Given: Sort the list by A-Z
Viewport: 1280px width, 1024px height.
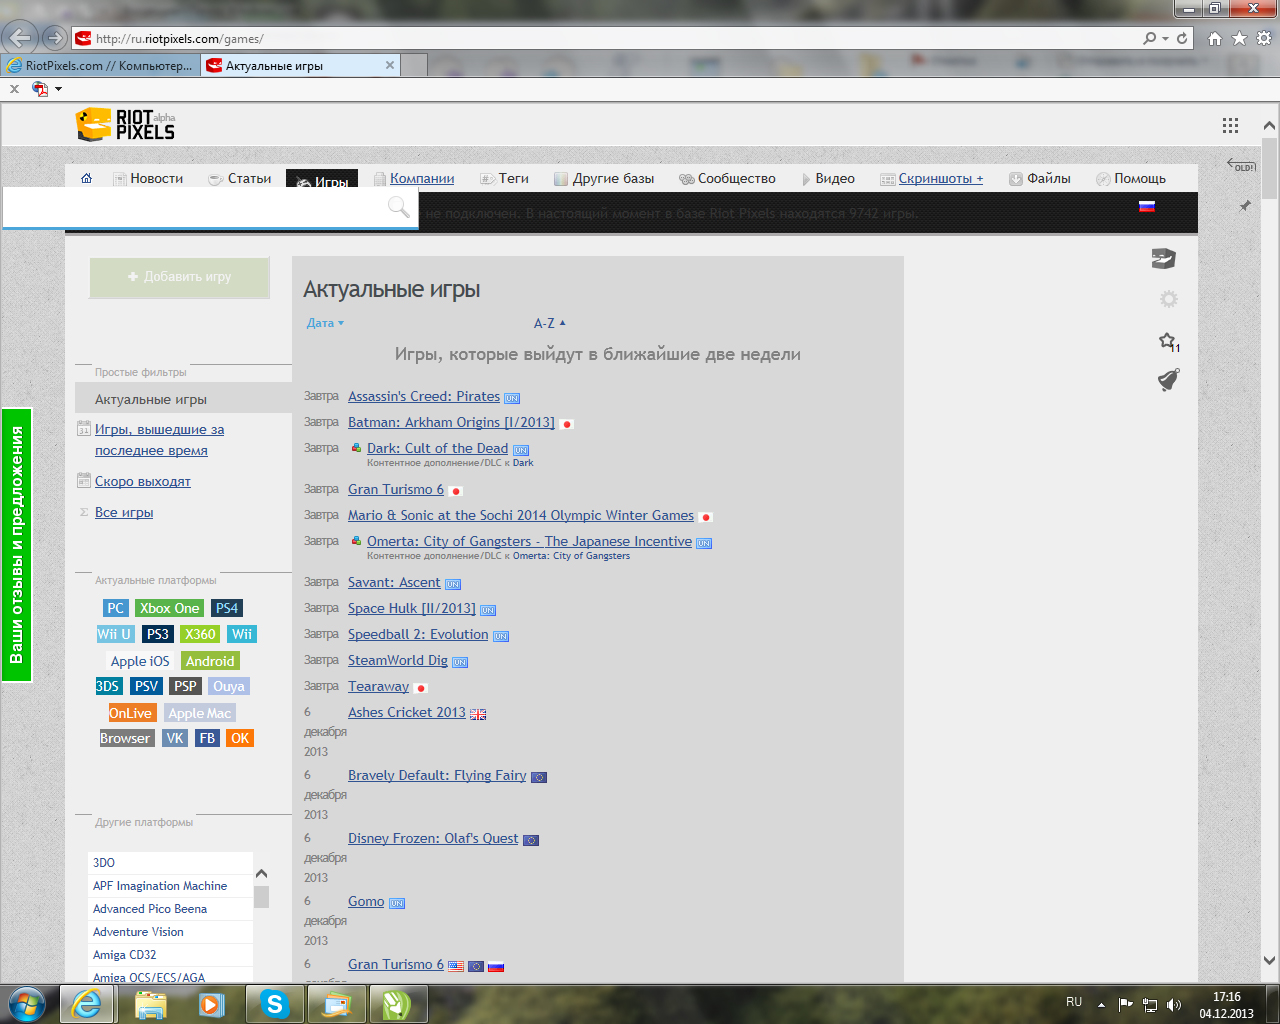Looking at the screenshot, I should click(549, 323).
